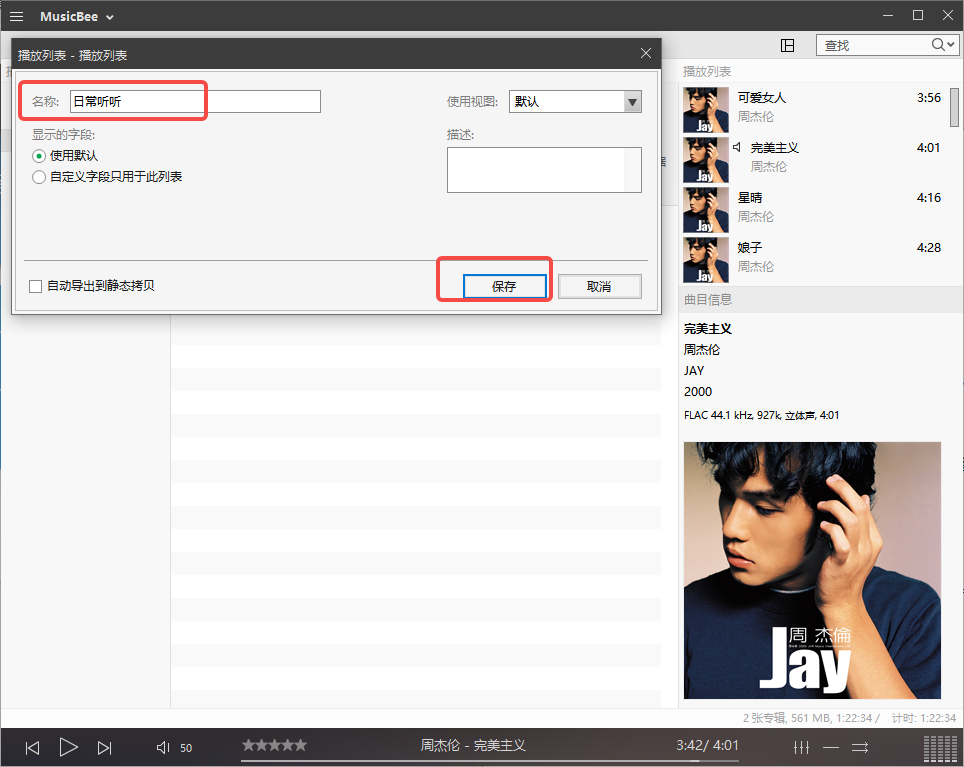Click the 取消 button

[x=599, y=286]
